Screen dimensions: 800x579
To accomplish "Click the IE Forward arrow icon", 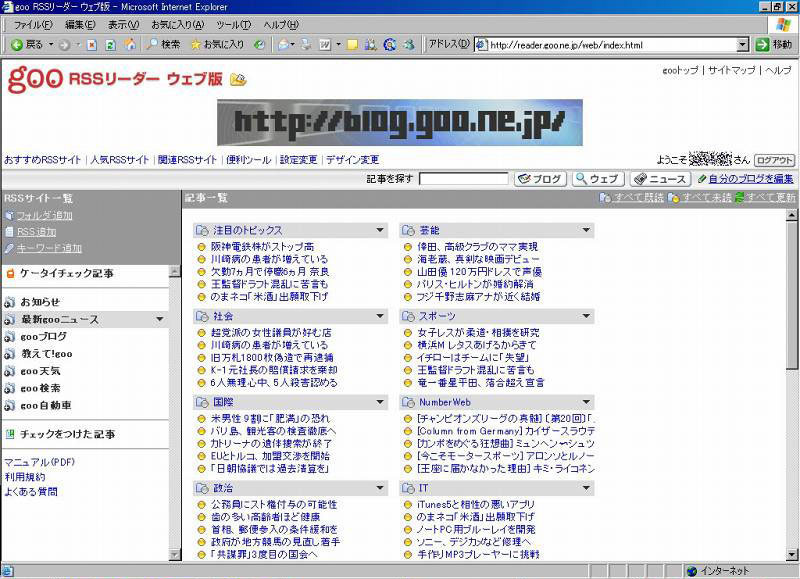I will click(64, 45).
